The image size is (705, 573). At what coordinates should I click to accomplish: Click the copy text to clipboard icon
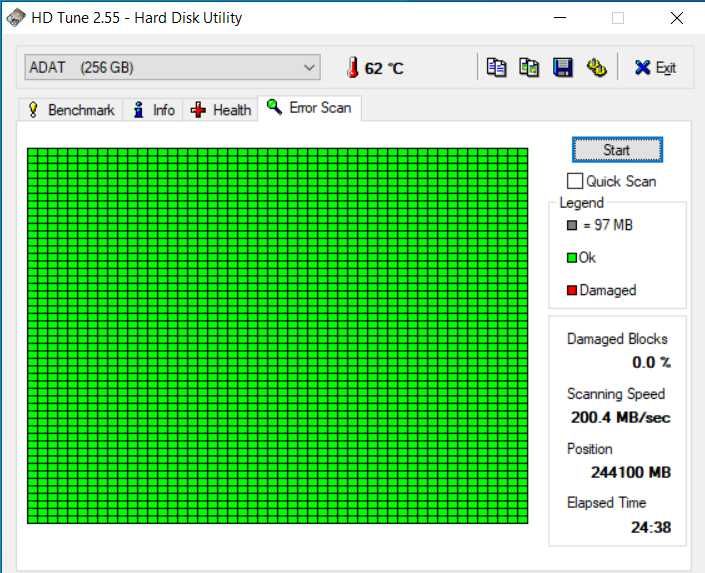click(496, 68)
